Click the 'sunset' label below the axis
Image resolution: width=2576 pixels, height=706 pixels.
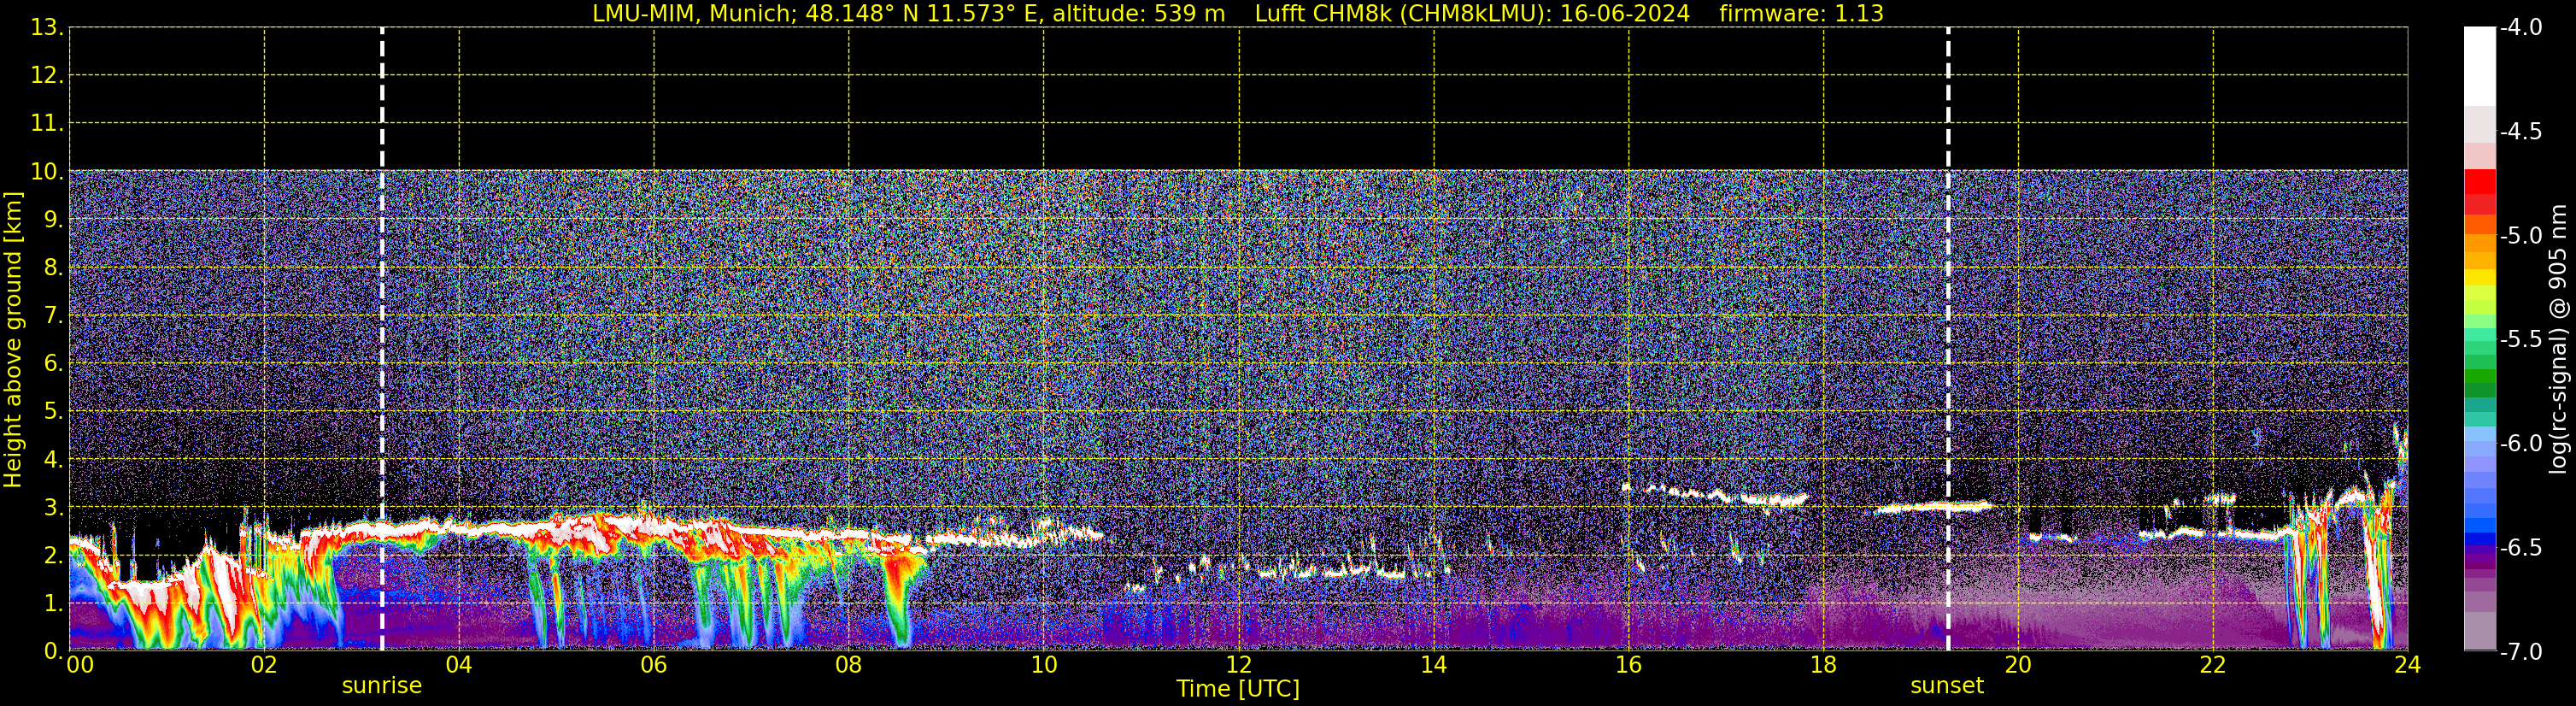pyautogui.click(x=1947, y=686)
